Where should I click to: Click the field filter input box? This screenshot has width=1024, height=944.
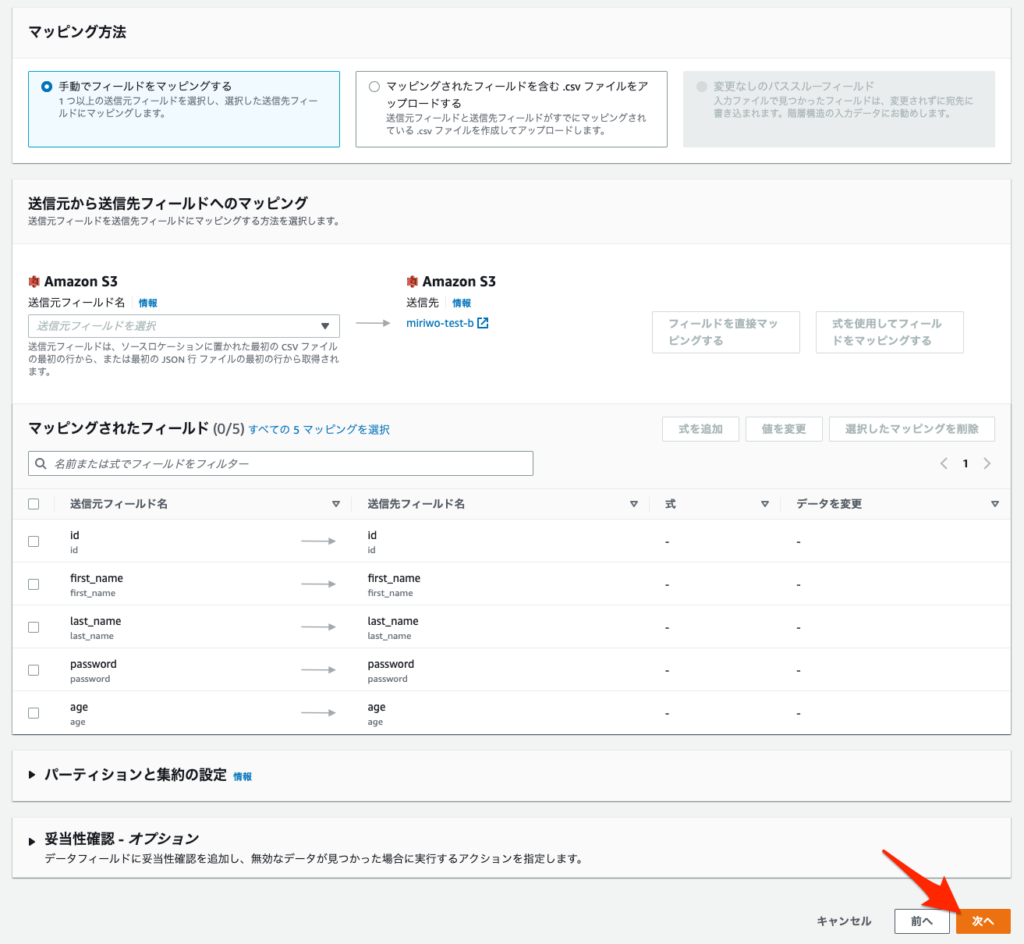[280, 463]
